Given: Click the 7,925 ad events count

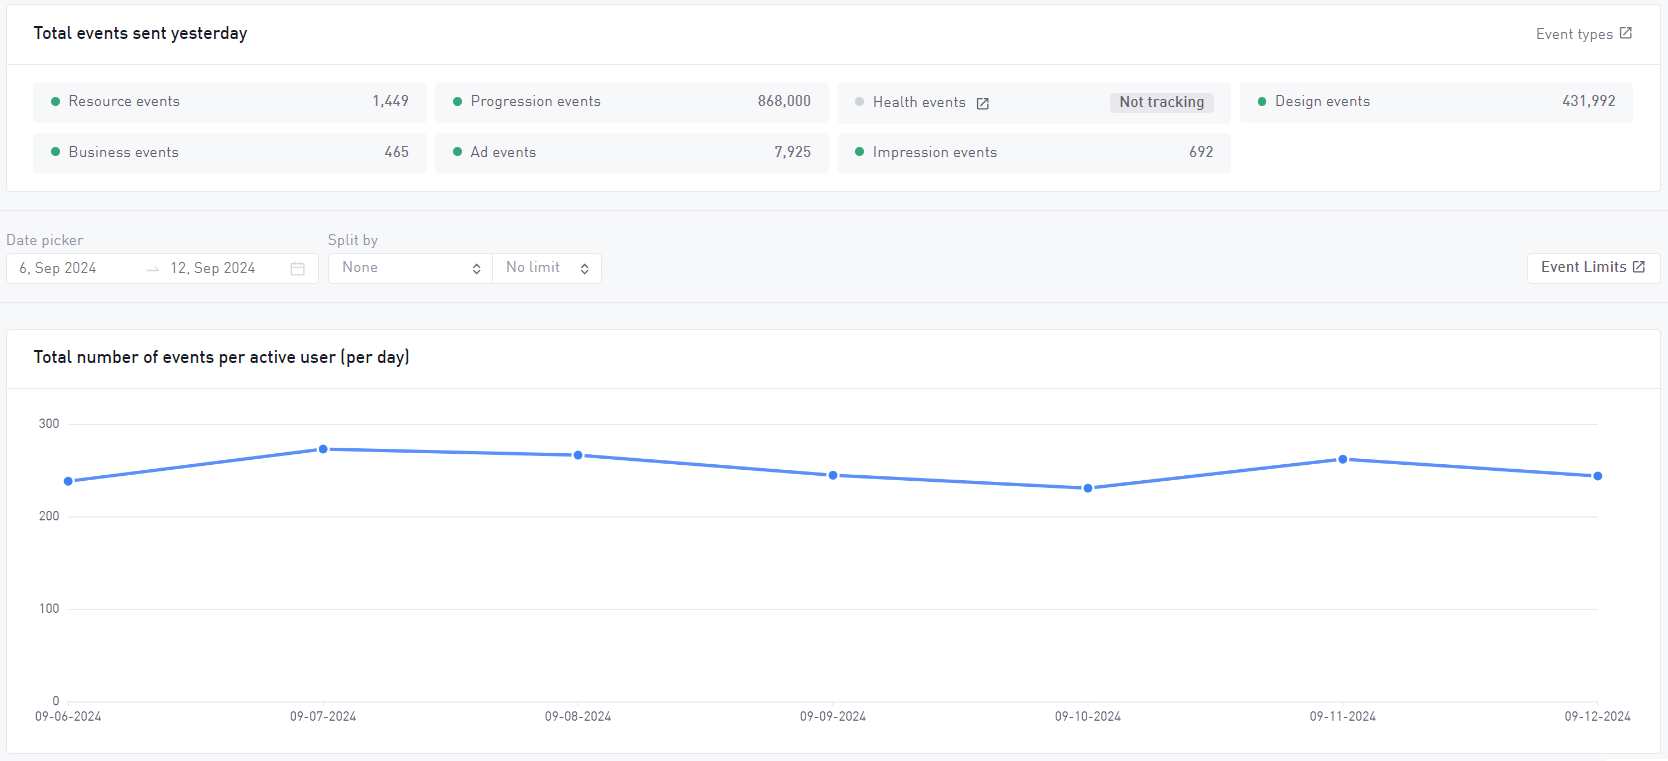Looking at the screenshot, I should coord(792,152).
